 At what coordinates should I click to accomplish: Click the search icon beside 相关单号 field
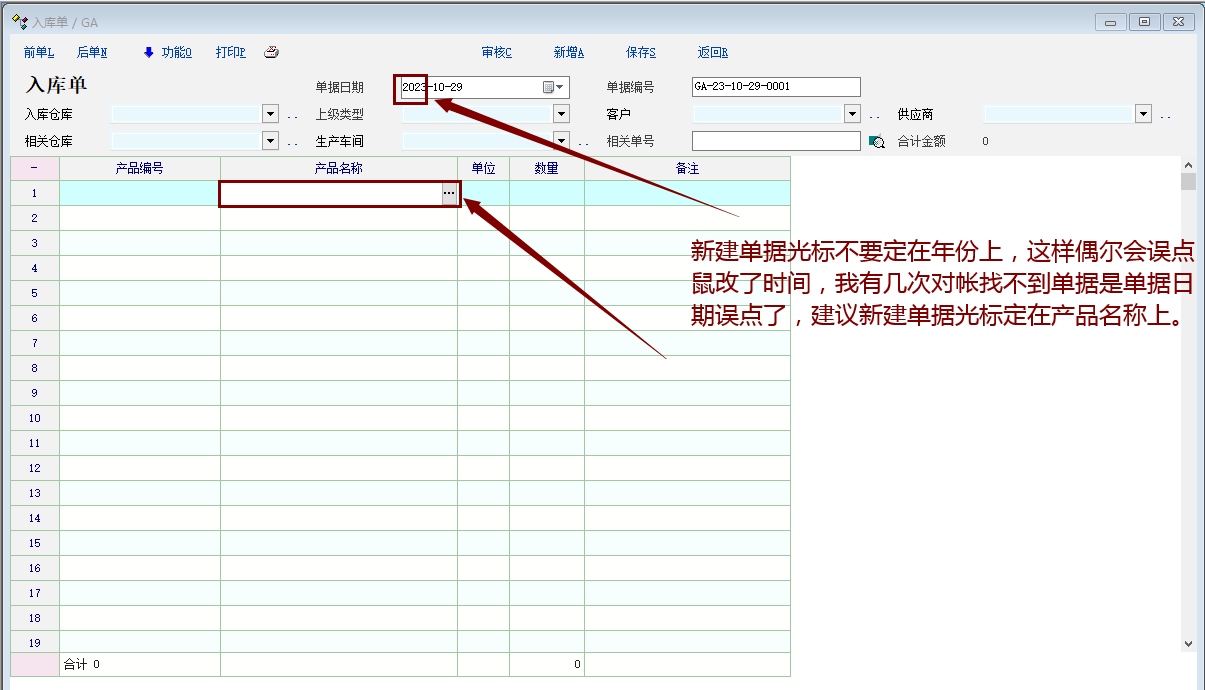point(877,142)
